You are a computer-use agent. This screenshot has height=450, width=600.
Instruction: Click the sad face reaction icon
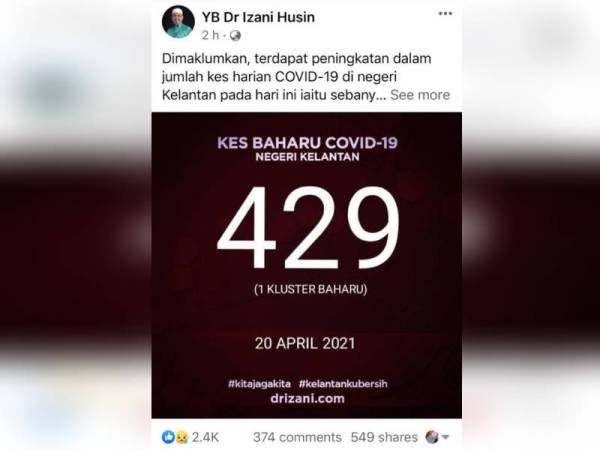181,437
